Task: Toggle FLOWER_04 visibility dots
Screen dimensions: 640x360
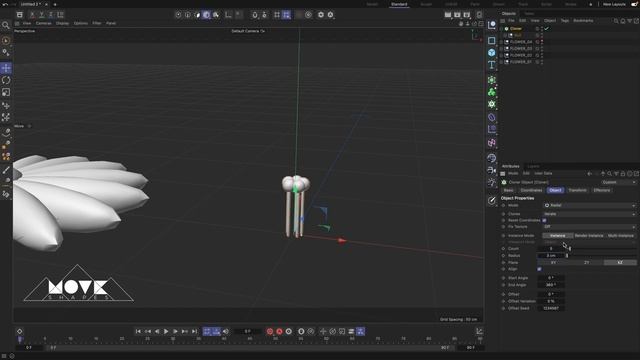Action: [x=542, y=42]
